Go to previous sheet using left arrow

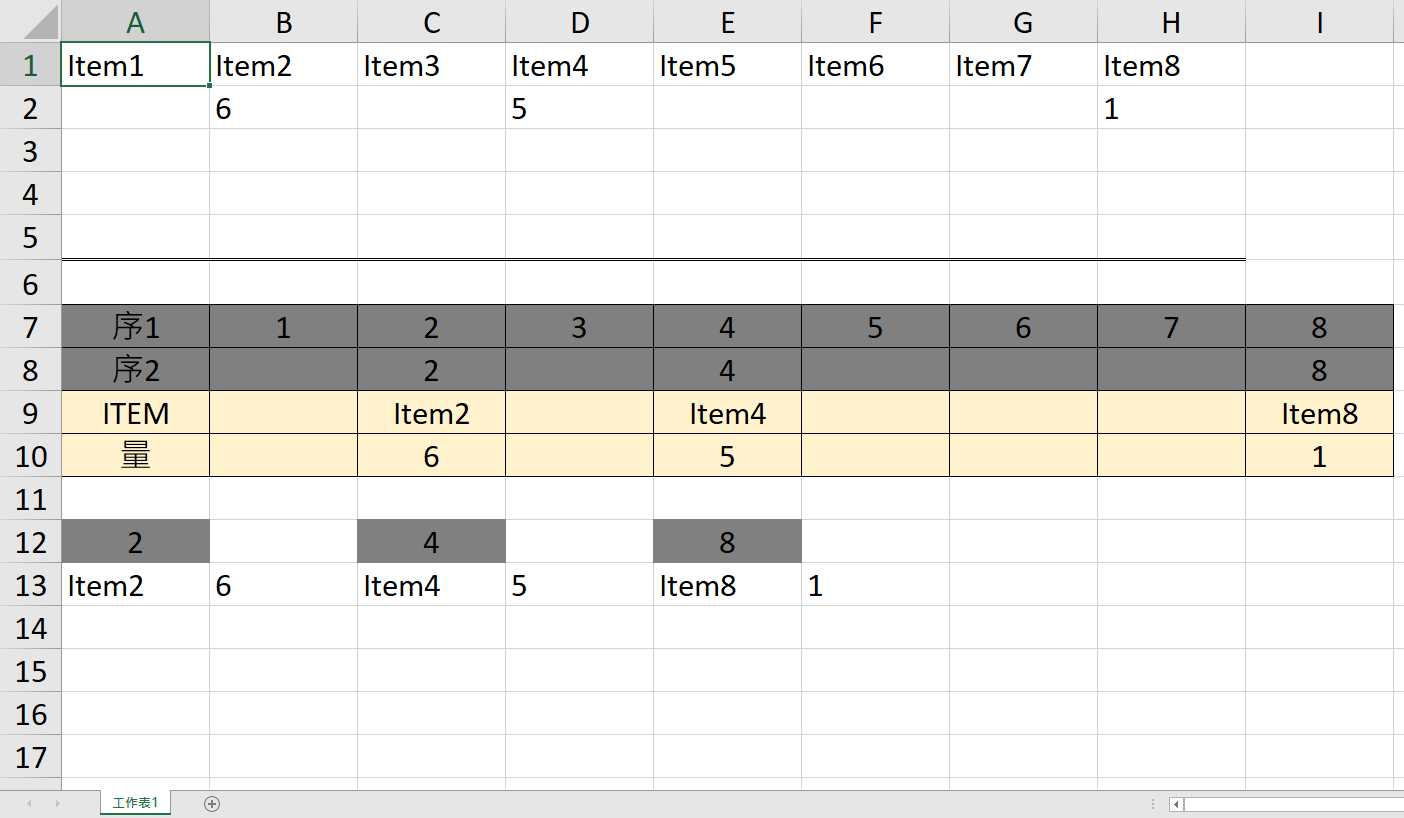(29, 803)
